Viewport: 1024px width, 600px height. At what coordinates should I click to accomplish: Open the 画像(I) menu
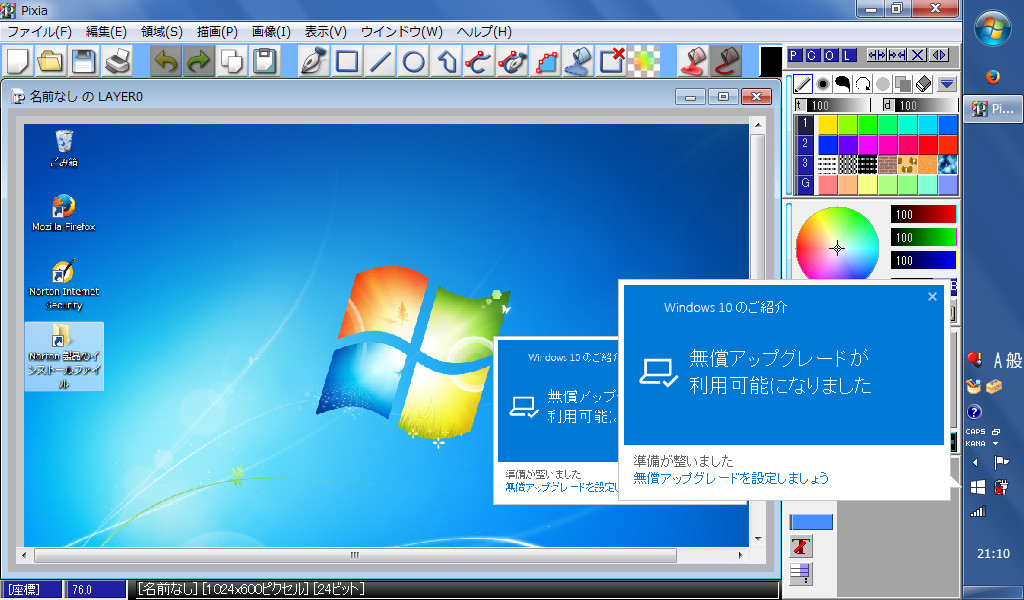pos(271,31)
